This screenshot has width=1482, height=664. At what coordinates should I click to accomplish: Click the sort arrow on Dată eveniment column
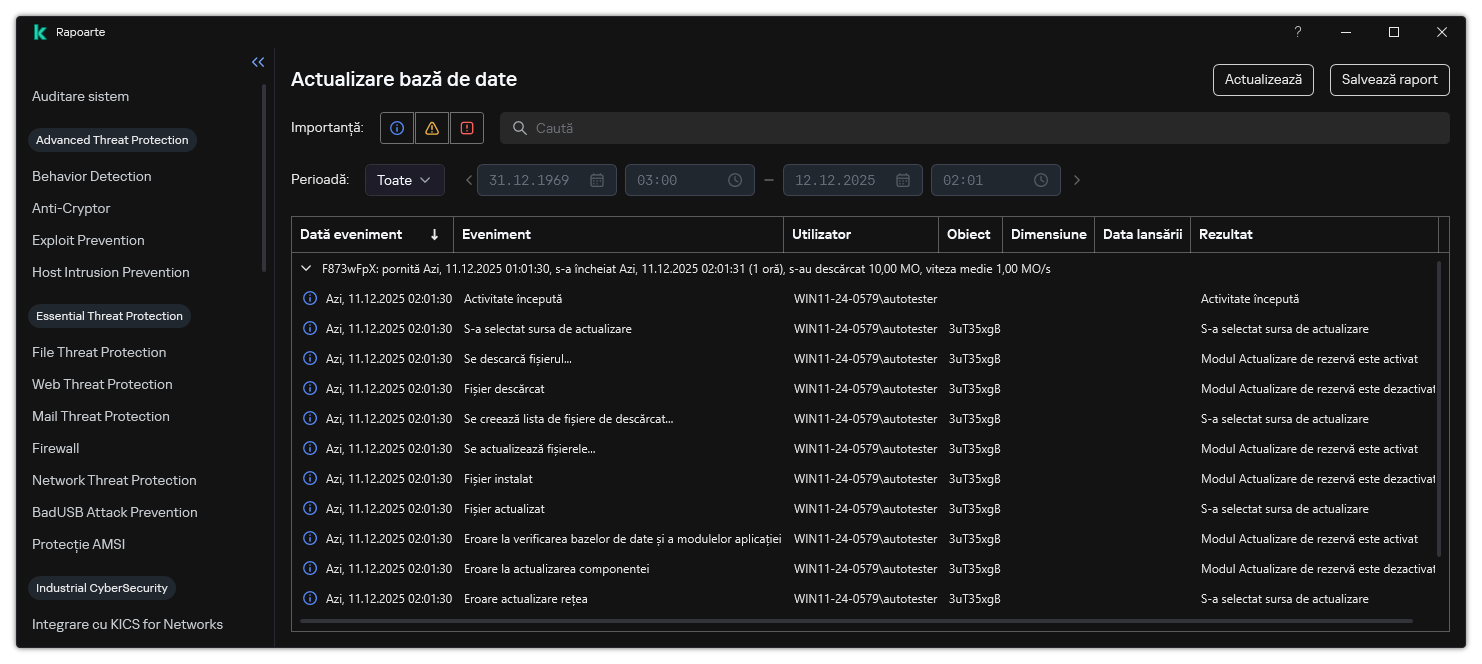coord(433,234)
